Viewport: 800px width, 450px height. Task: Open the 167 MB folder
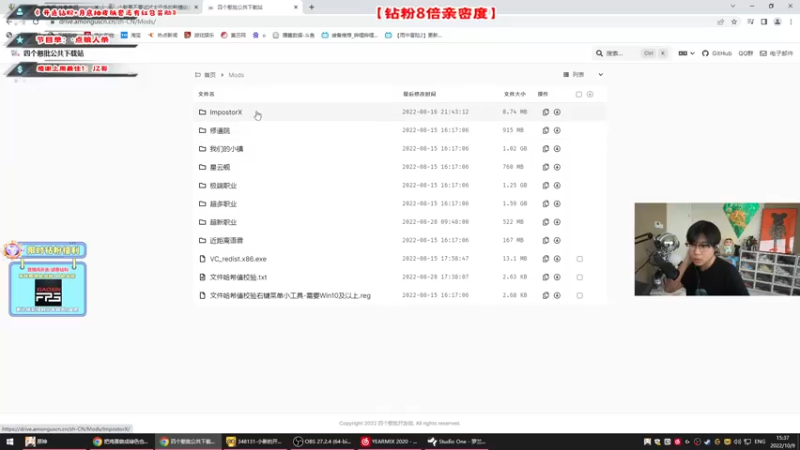click(227, 240)
